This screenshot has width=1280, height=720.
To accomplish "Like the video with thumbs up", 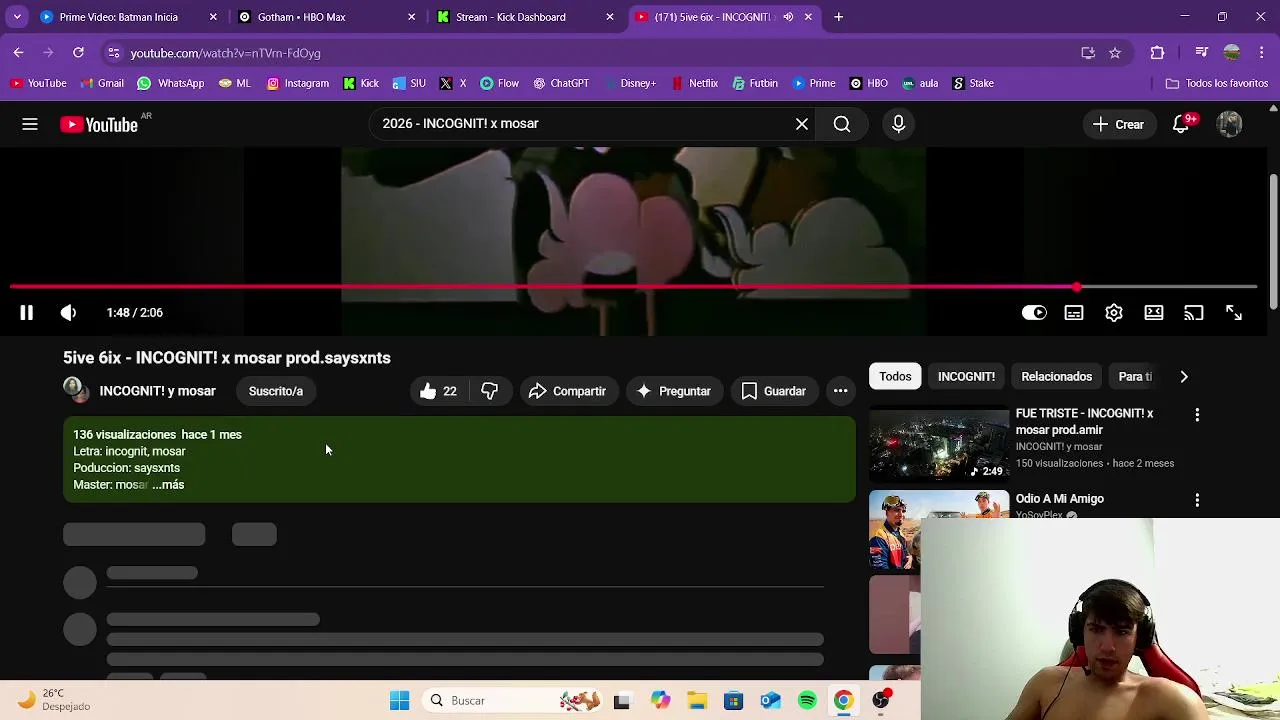I will pyautogui.click(x=438, y=391).
